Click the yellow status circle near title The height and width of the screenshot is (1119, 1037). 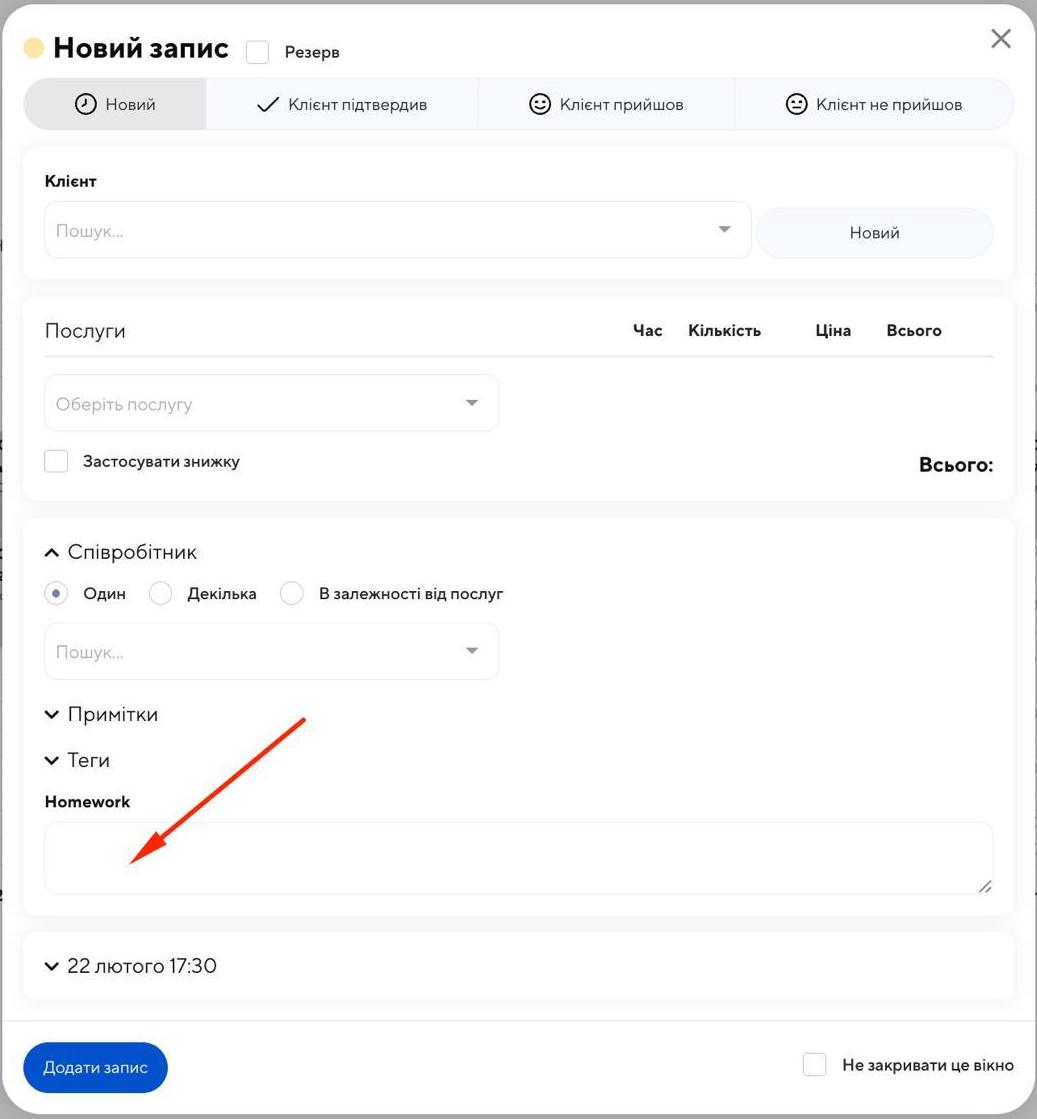[x=34, y=48]
